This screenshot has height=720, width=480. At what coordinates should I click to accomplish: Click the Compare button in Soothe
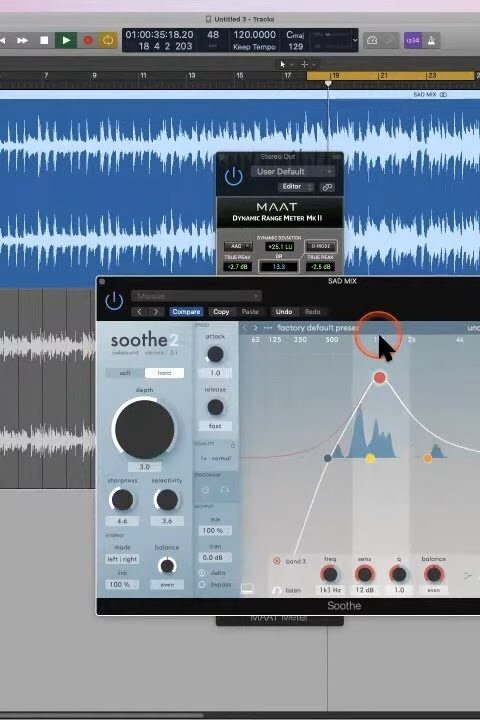coord(186,312)
